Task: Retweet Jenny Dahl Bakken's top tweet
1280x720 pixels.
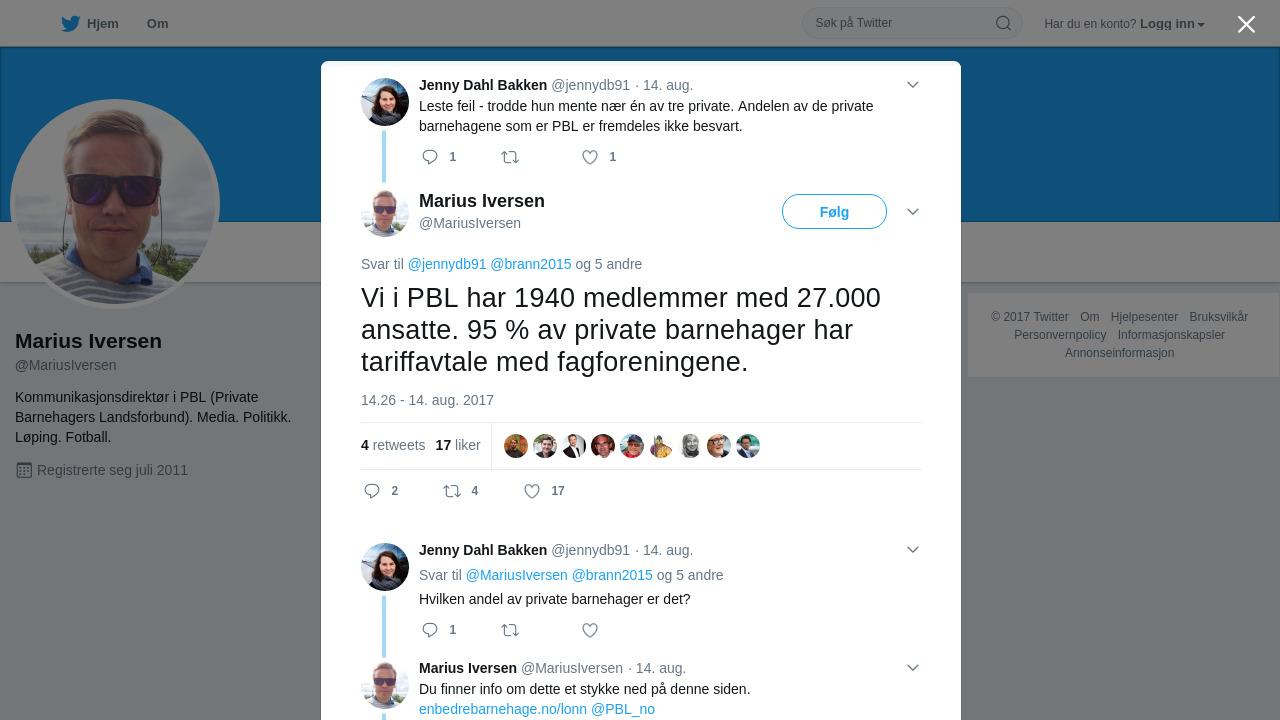Action: pos(510,157)
